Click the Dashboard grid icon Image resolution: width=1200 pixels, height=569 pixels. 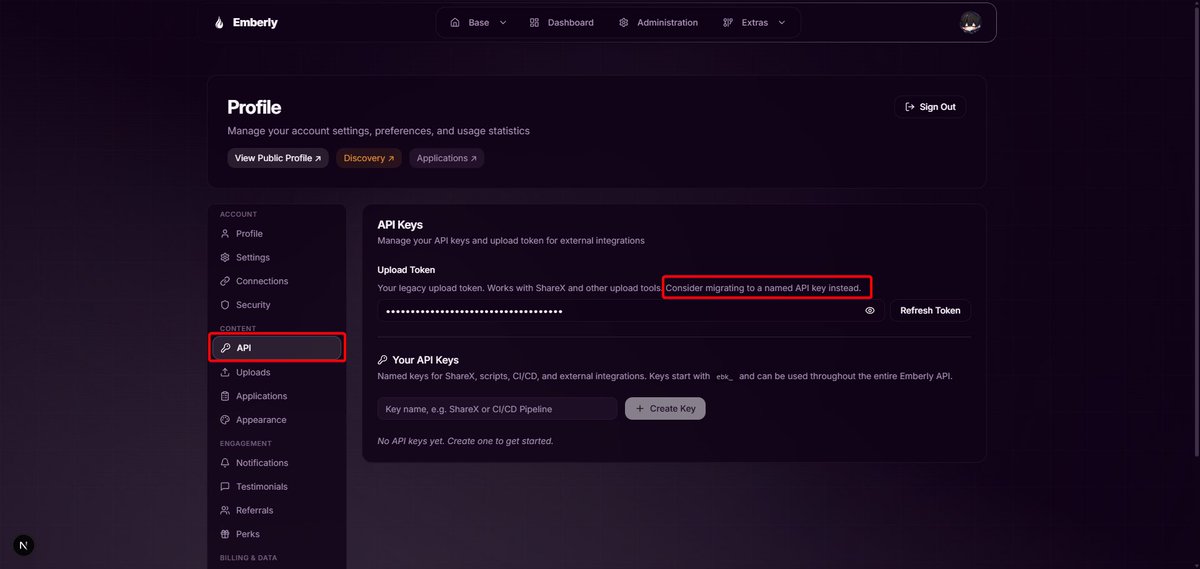[534, 22]
